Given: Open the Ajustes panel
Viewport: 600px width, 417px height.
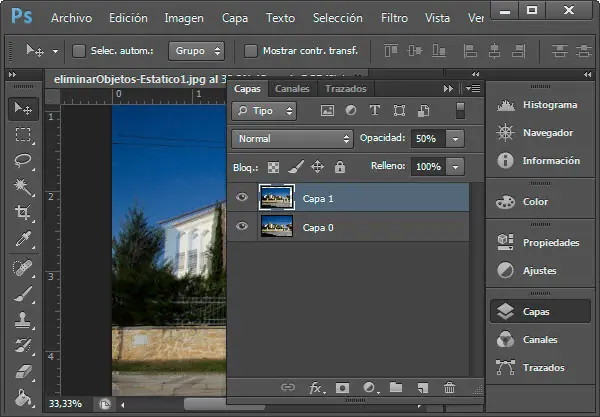Looking at the screenshot, I should pyautogui.click(x=539, y=270).
